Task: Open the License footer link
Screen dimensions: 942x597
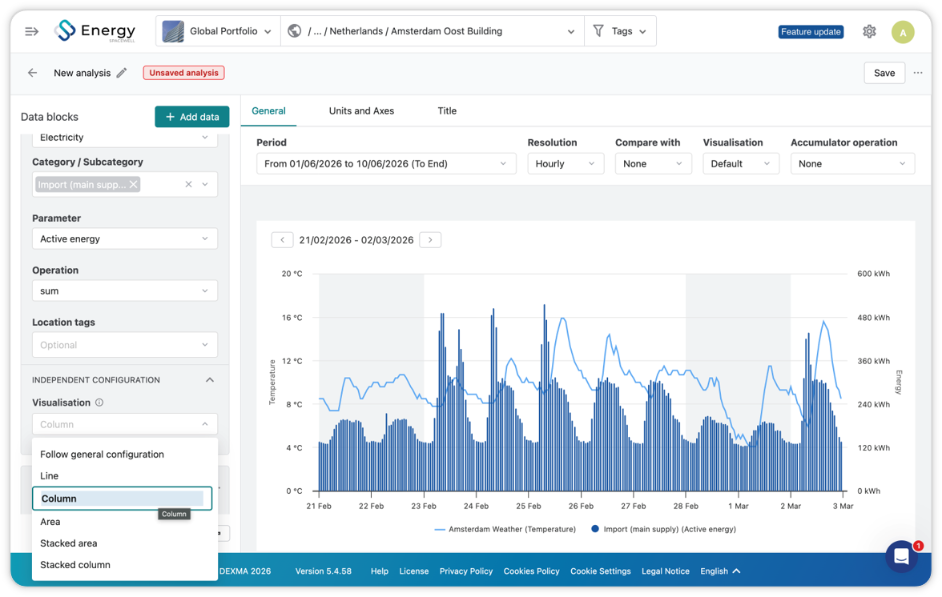Action: [x=414, y=571]
